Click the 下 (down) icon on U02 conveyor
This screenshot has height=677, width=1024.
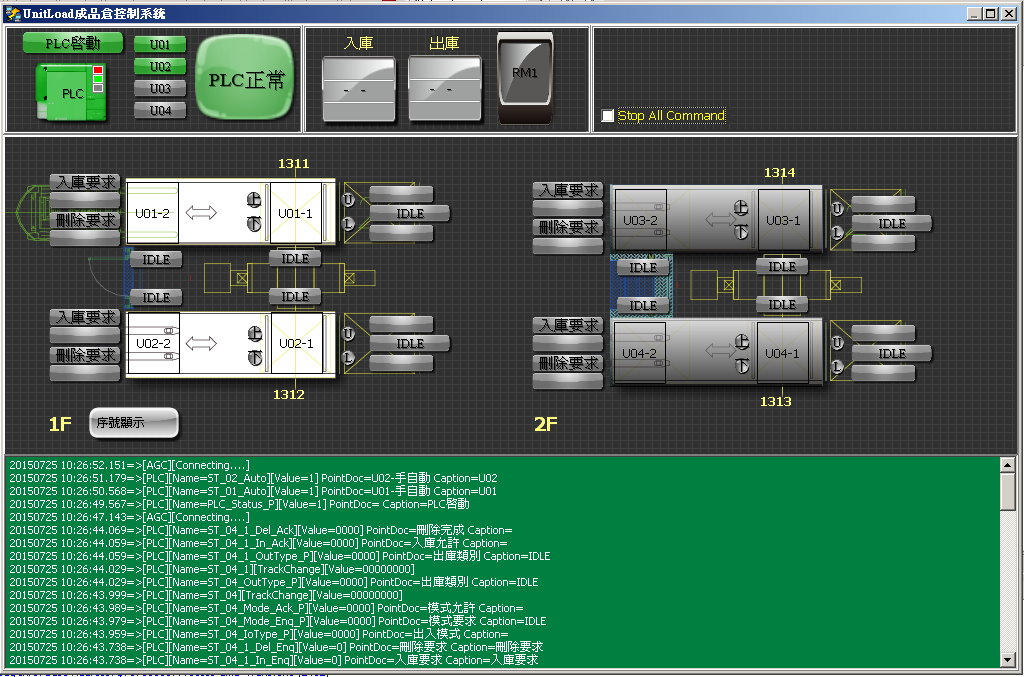click(254, 357)
